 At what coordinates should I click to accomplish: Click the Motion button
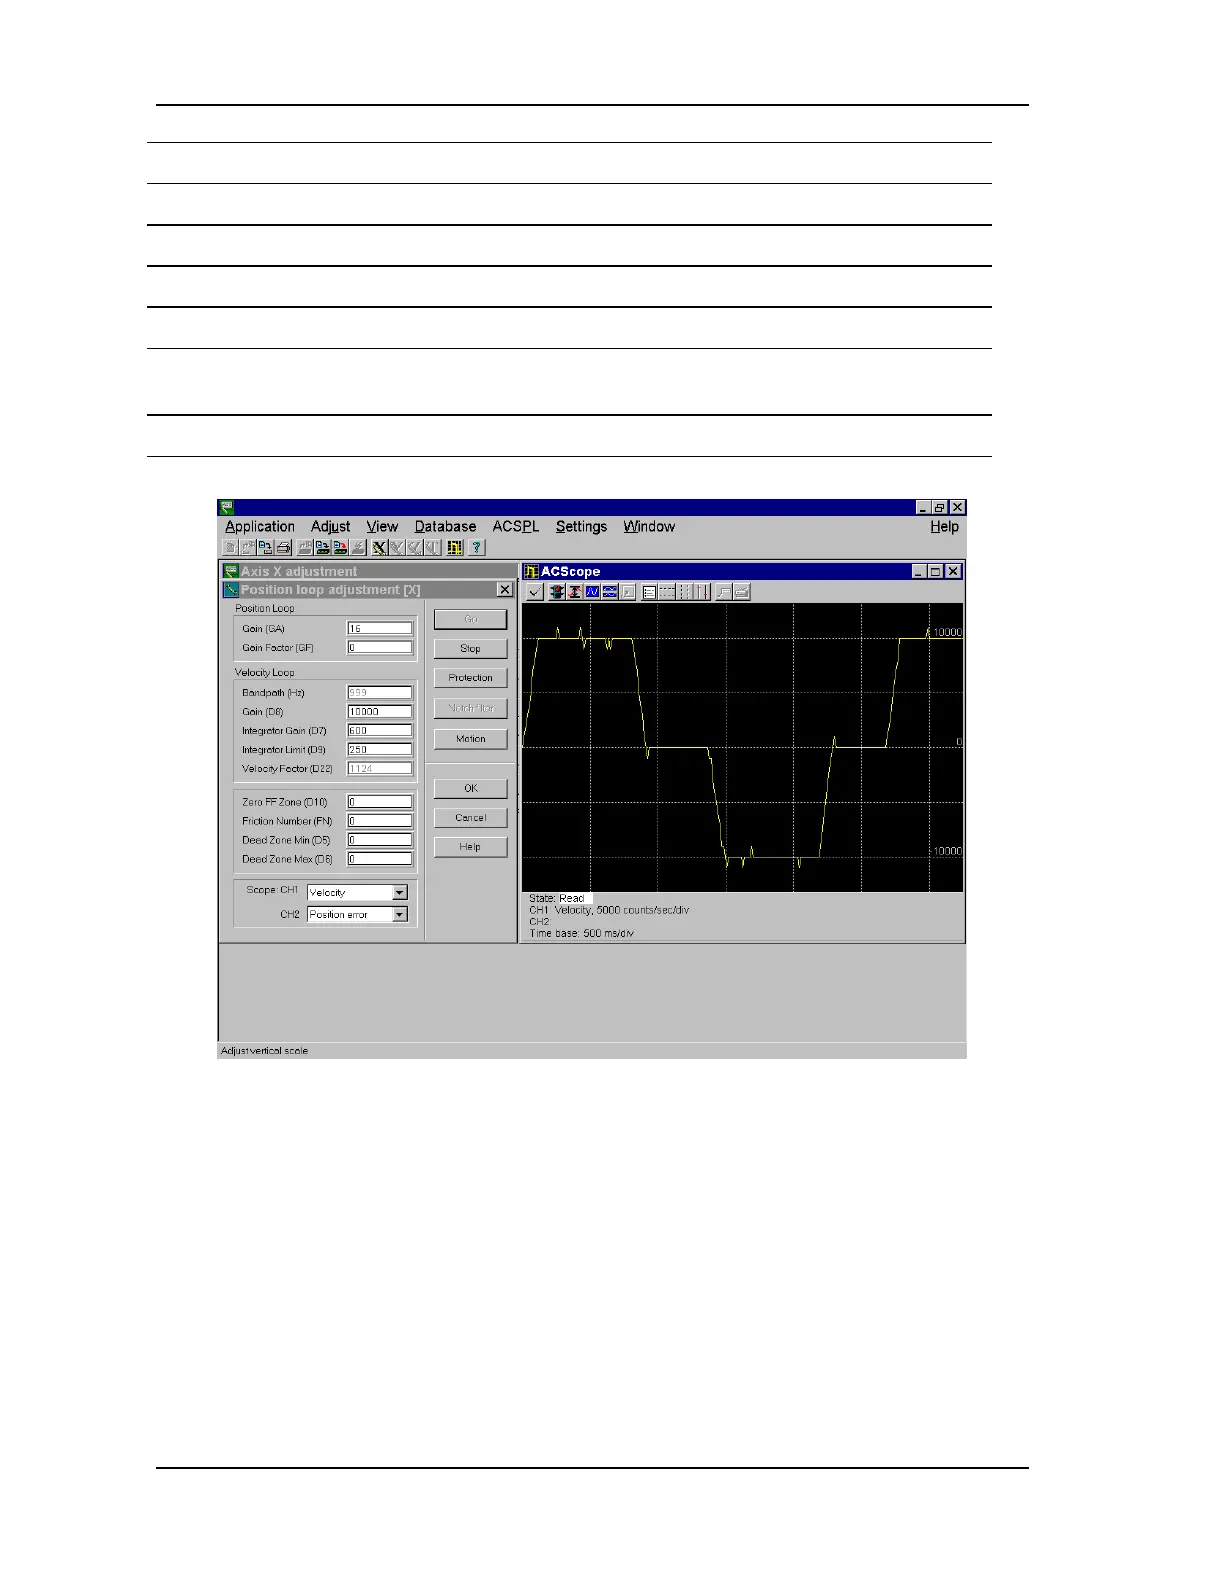[470, 738]
